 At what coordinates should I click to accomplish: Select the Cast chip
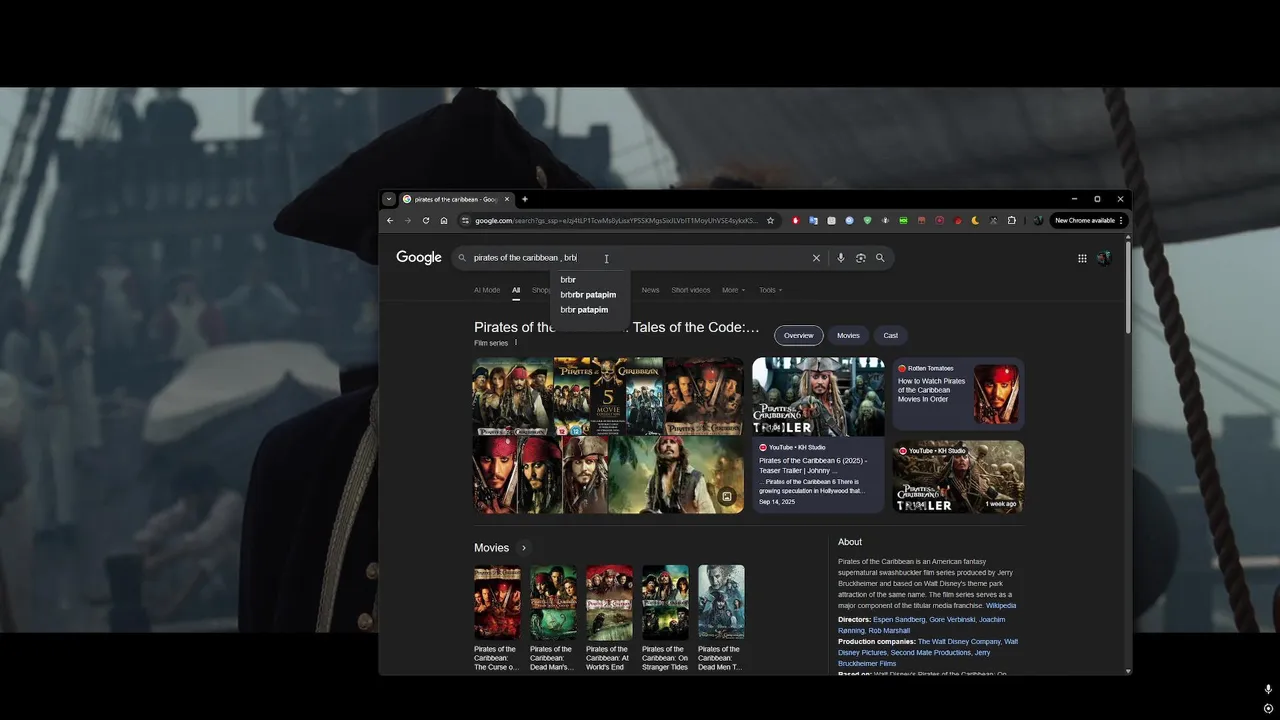pos(890,336)
